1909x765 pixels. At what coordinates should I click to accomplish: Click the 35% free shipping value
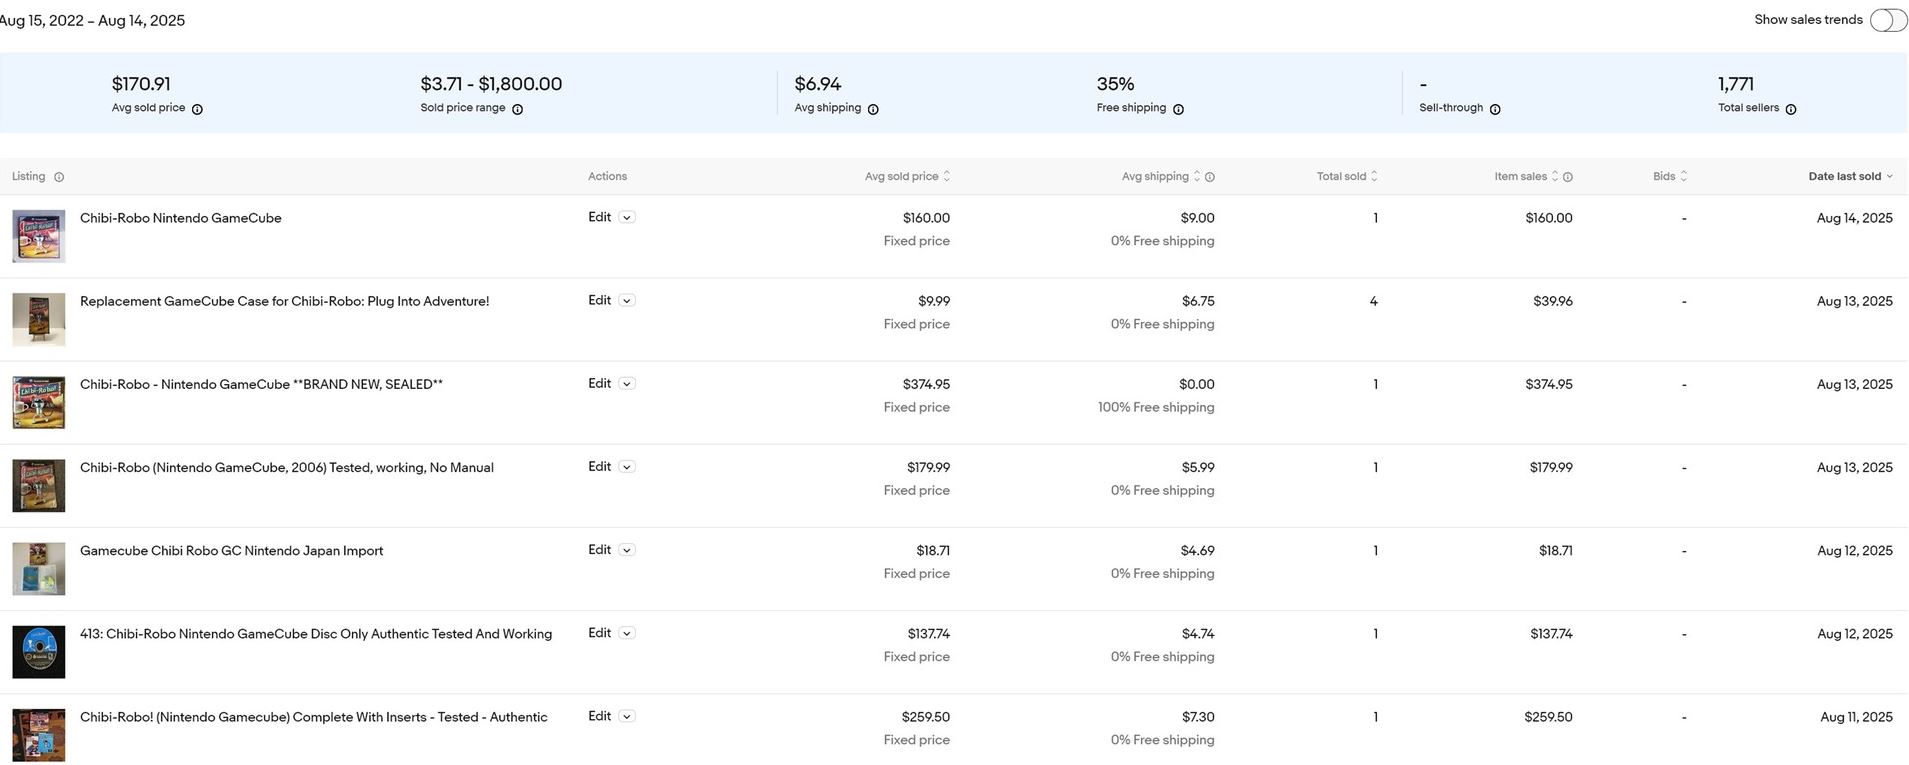point(1115,84)
